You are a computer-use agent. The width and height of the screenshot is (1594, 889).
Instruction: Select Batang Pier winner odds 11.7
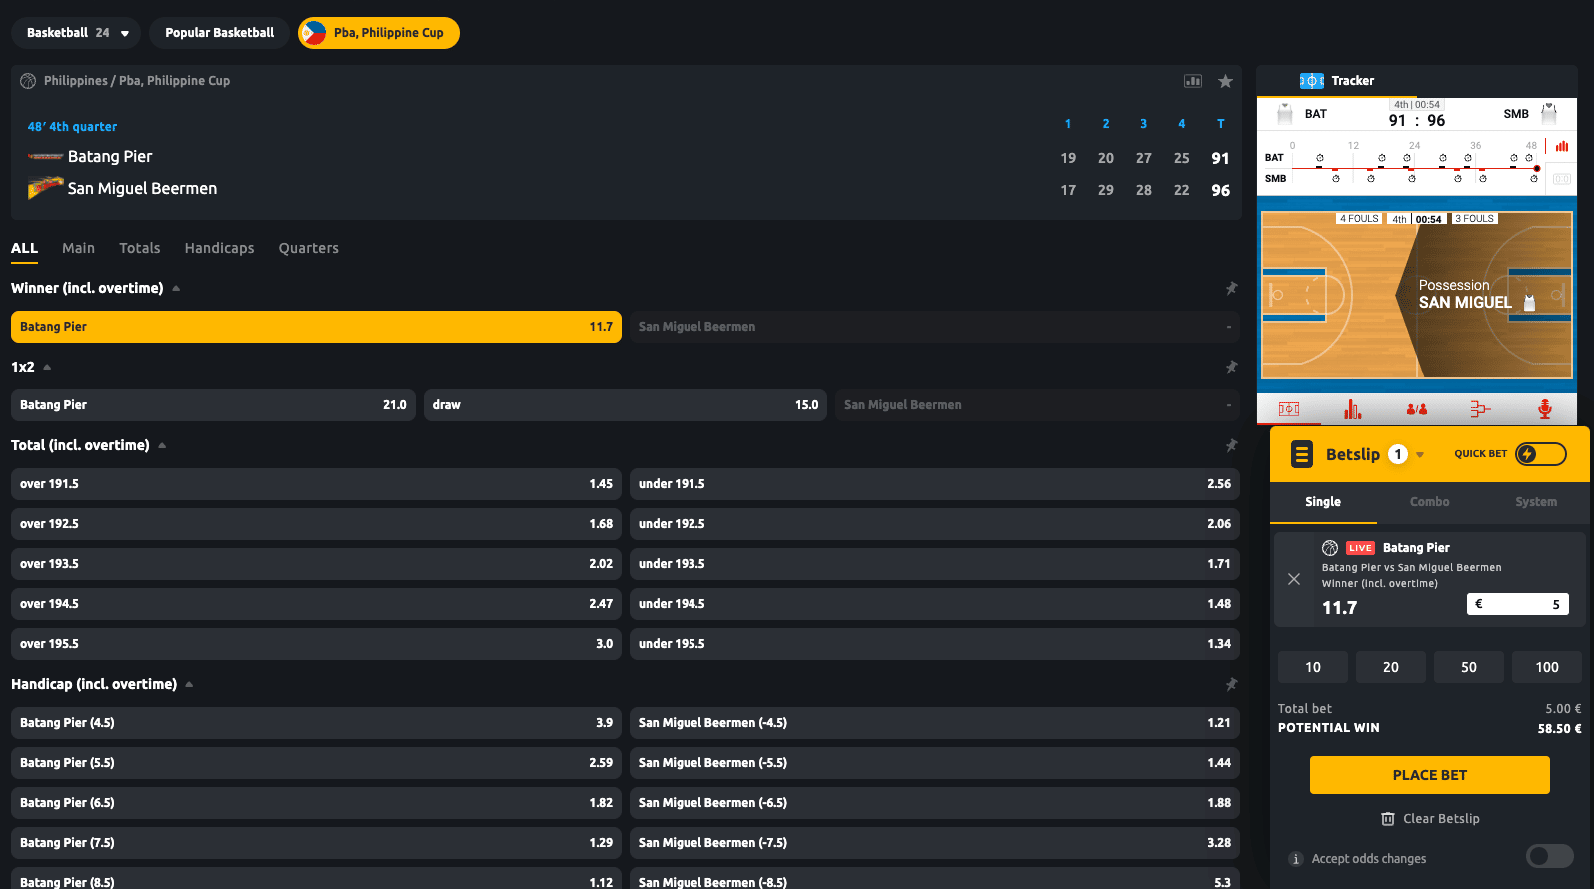(x=316, y=327)
